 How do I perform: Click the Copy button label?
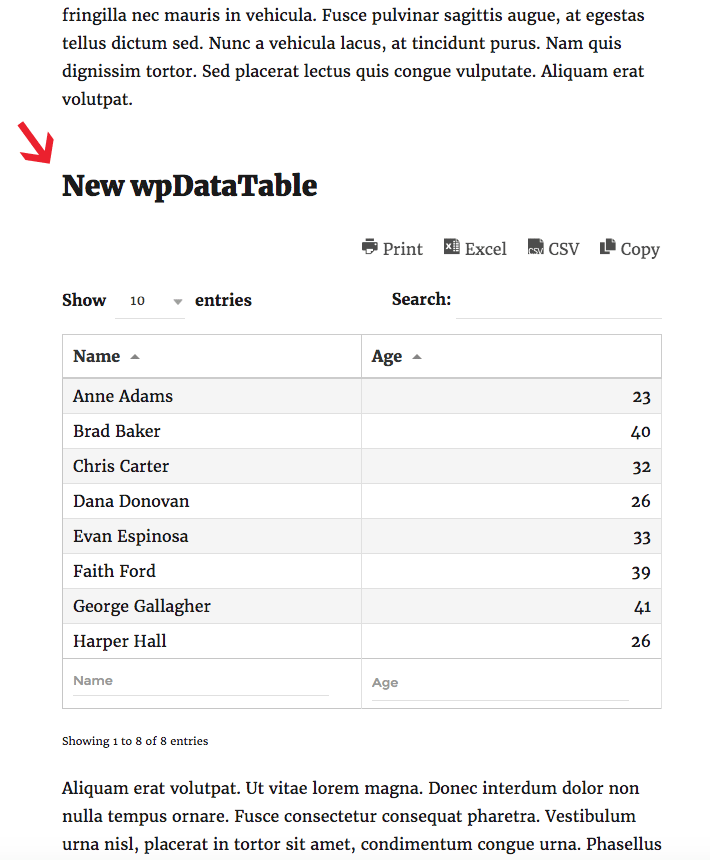[x=640, y=249]
